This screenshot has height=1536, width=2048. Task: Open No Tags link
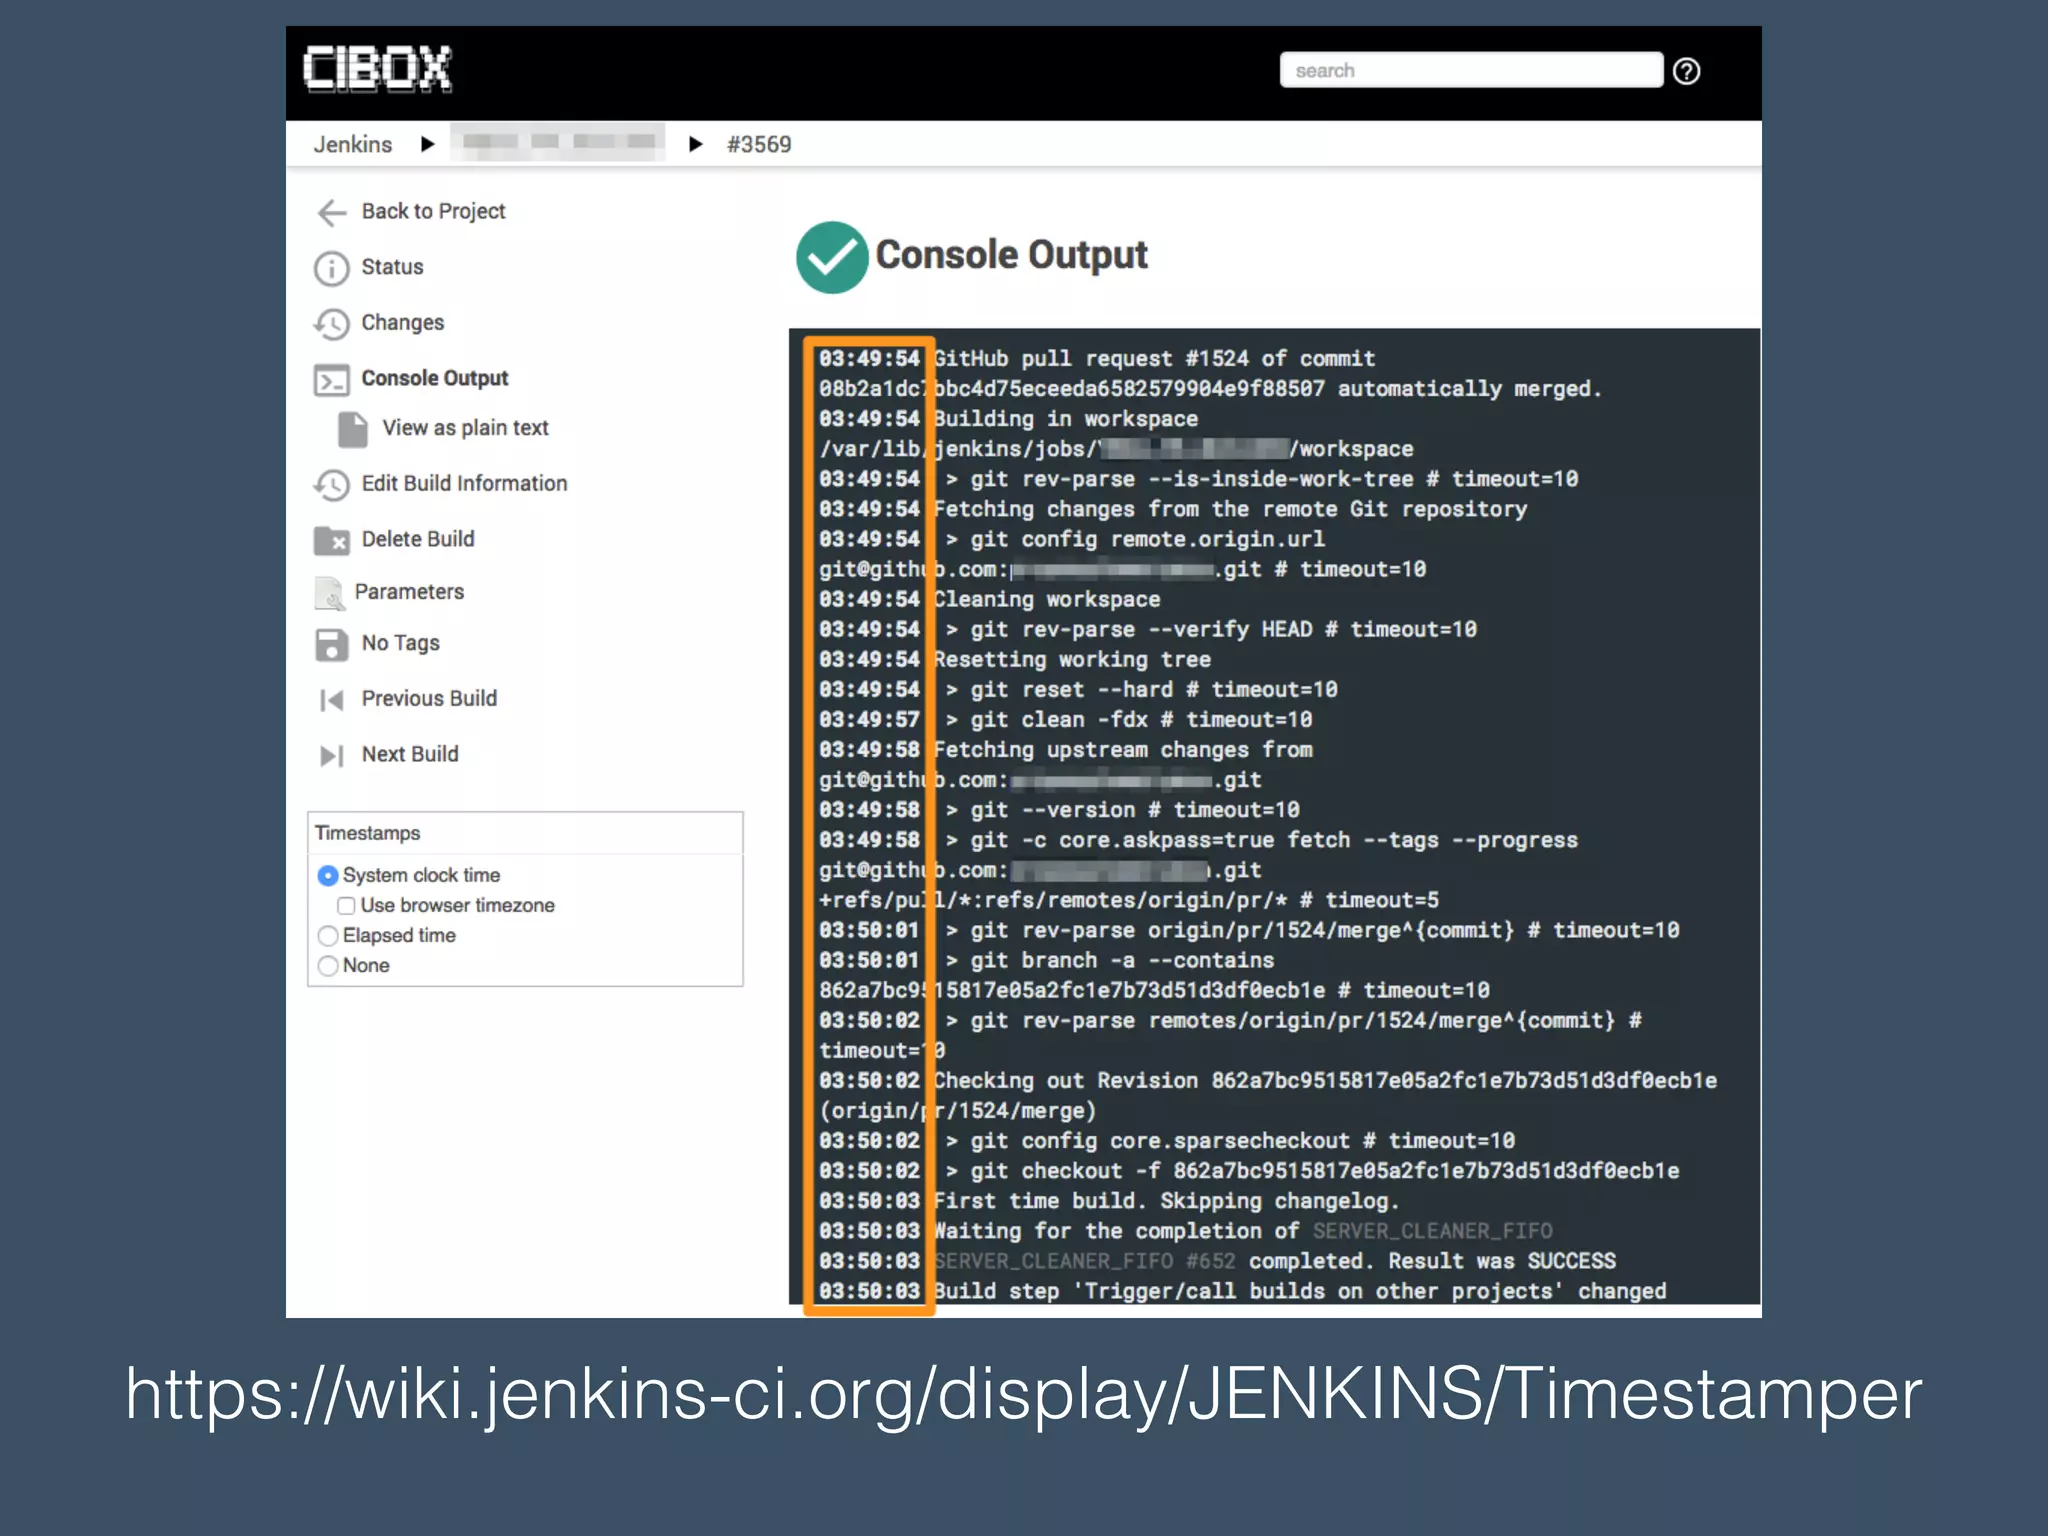coord(400,643)
